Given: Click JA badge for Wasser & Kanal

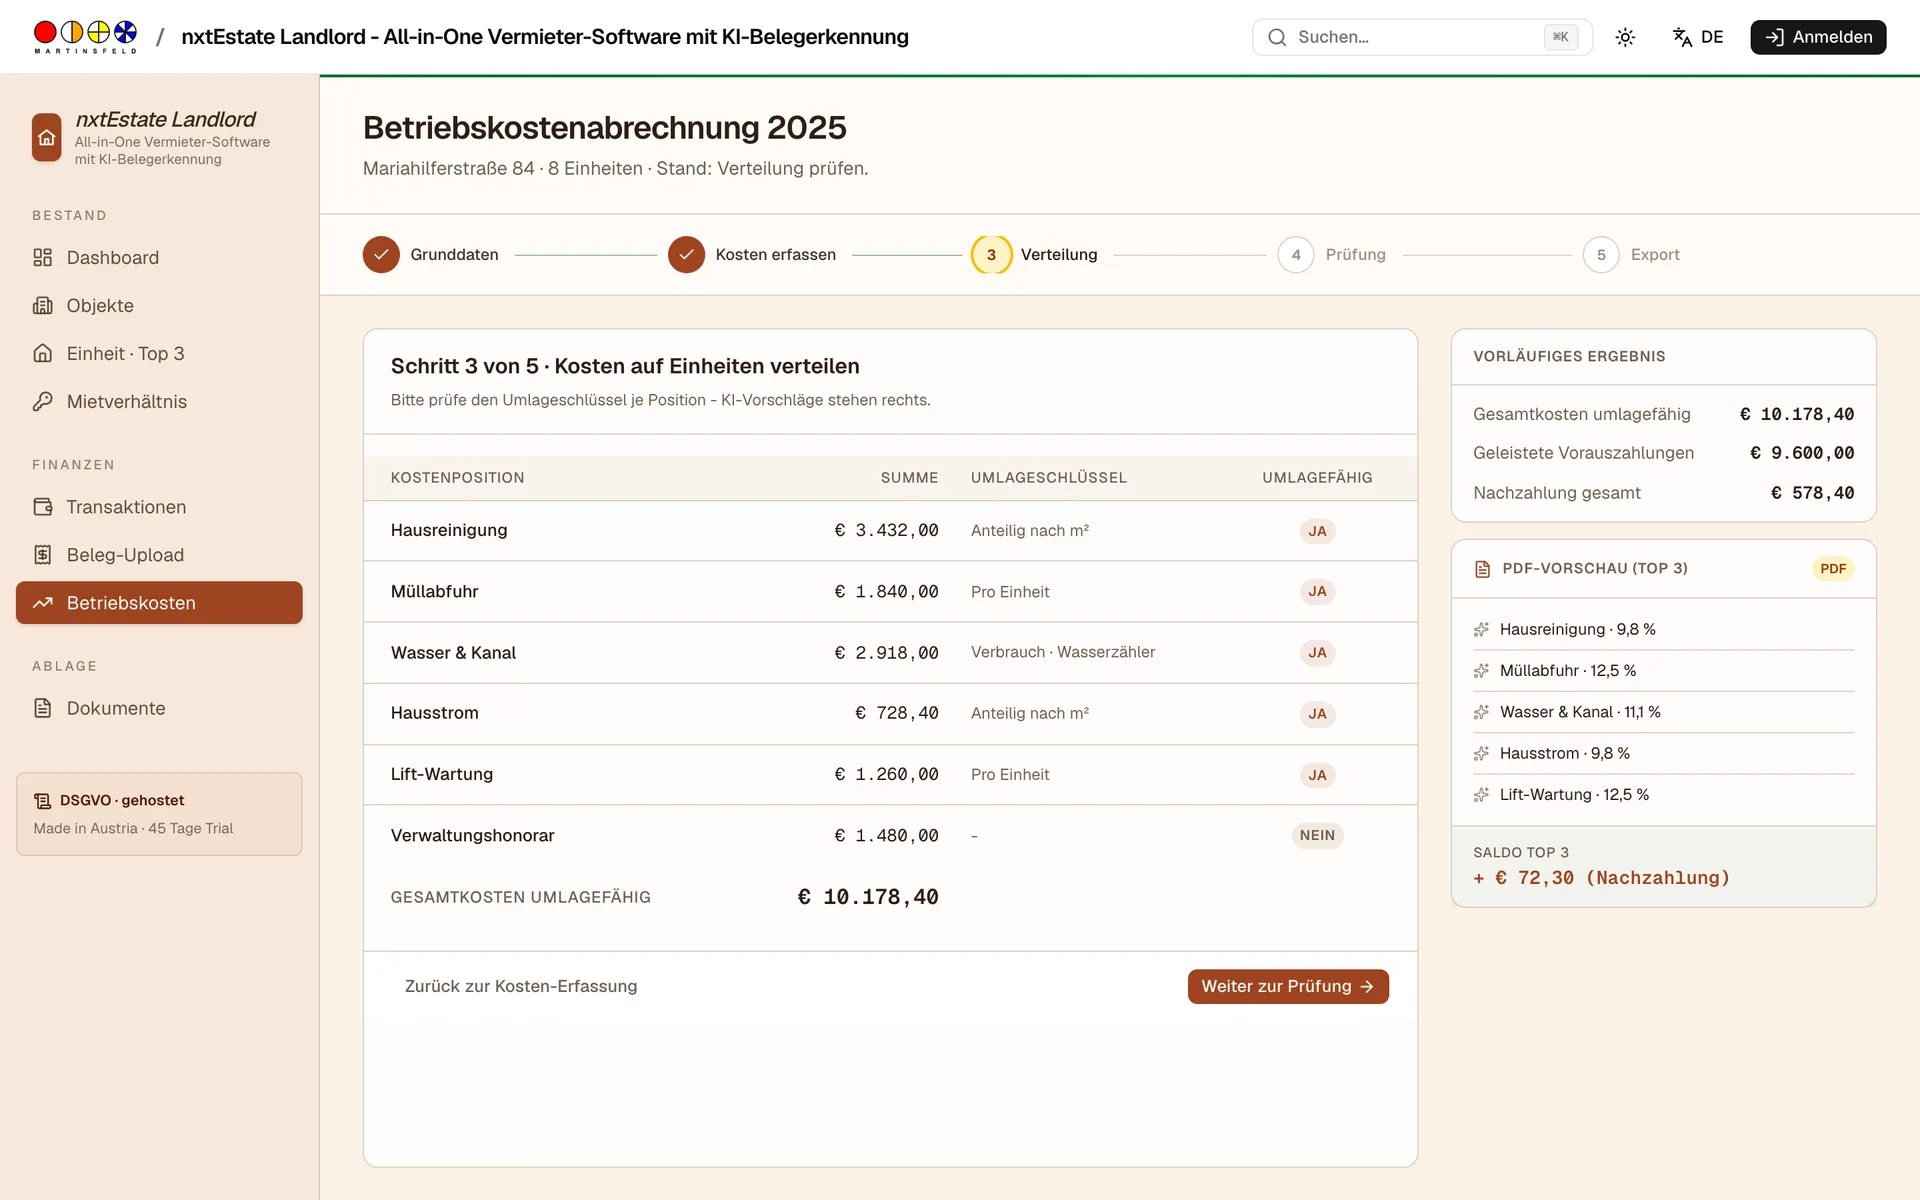Looking at the screenshot, I should pos(1317,653).
